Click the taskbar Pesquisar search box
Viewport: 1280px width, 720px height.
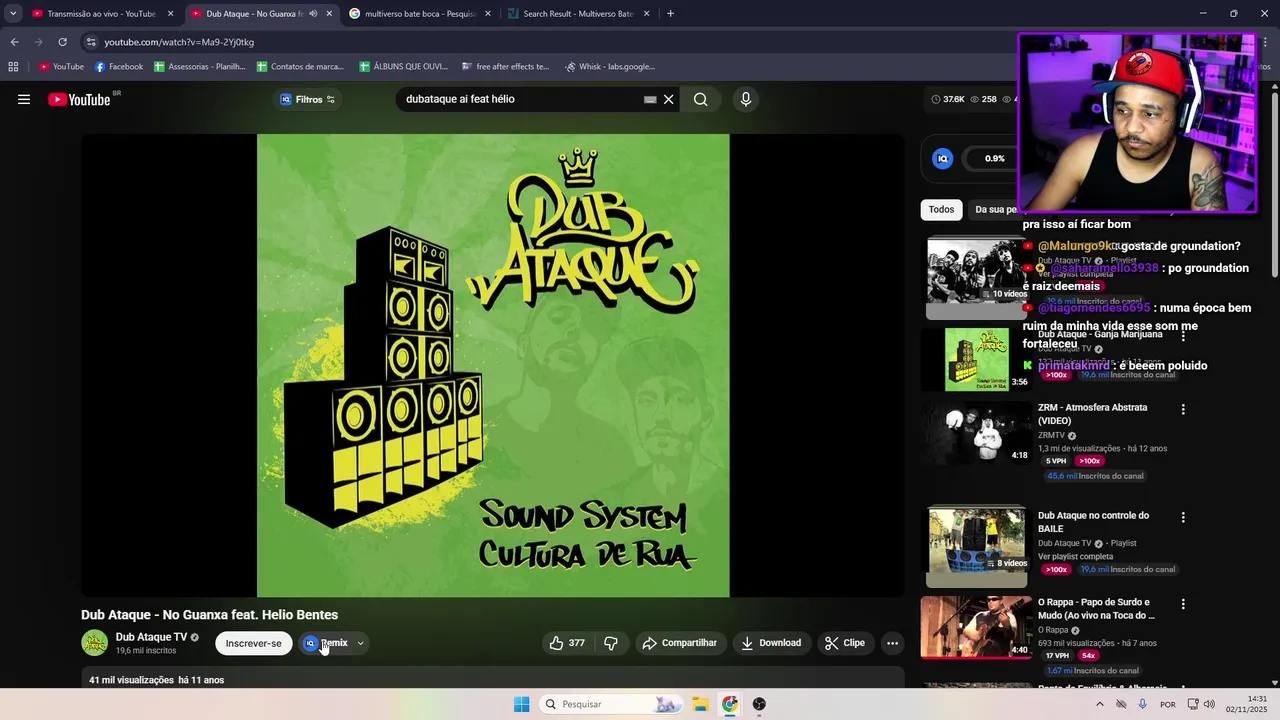pos(611,704)
